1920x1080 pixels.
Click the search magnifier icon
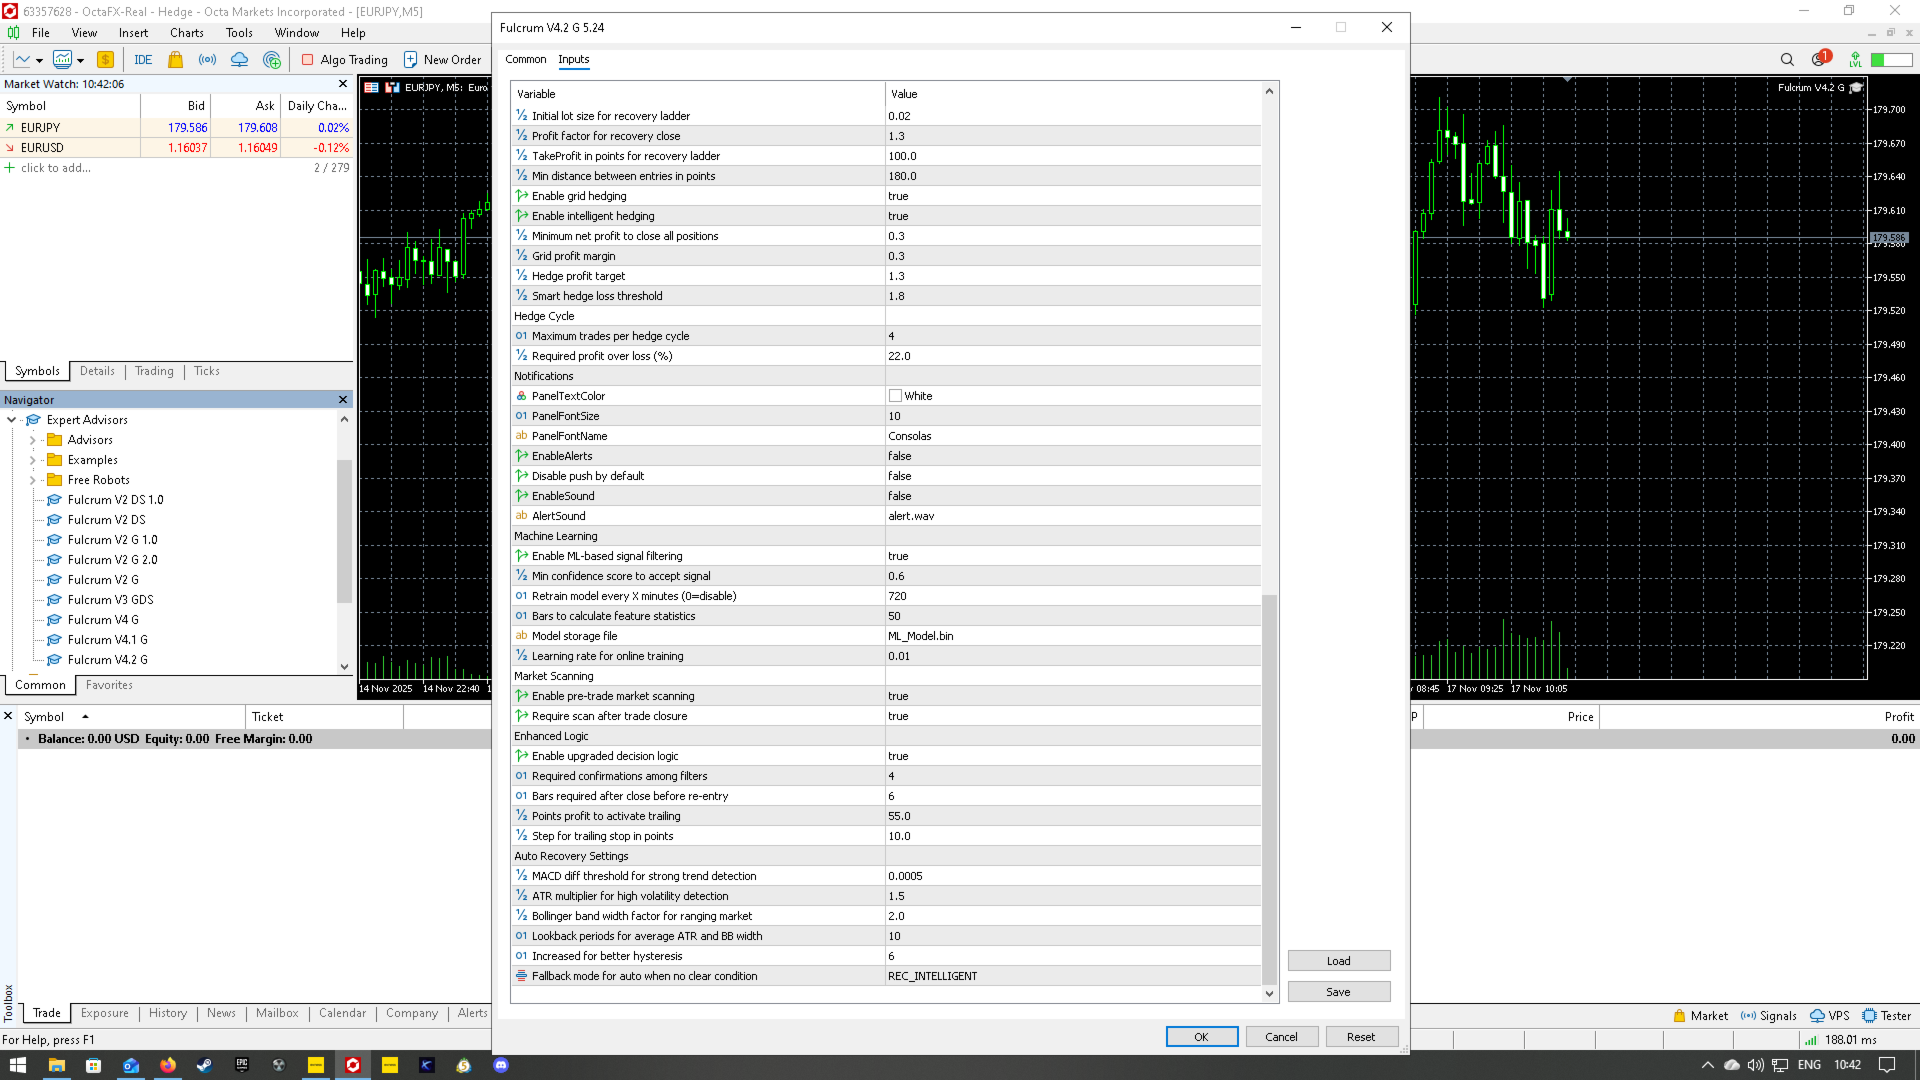point(1787,60)
